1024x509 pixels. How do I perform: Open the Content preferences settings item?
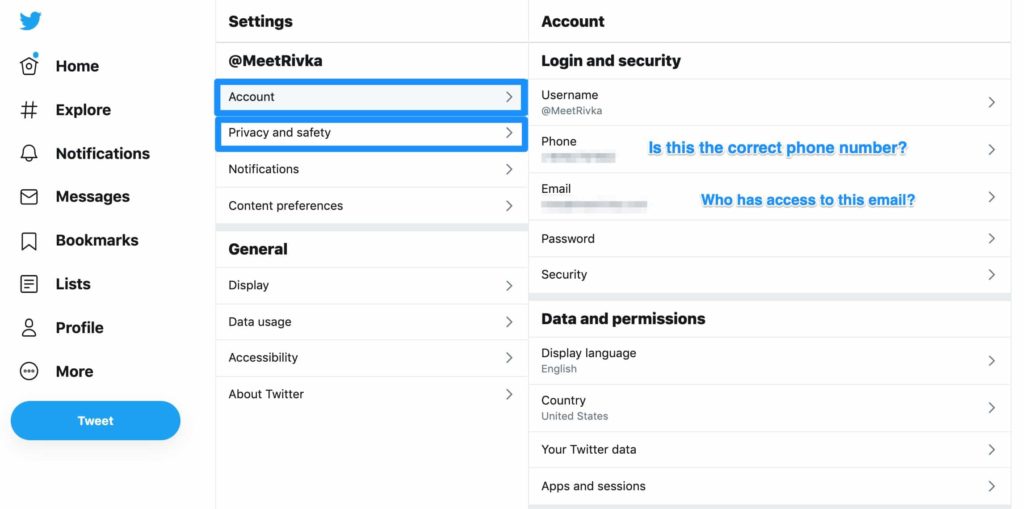pos(370,206)
